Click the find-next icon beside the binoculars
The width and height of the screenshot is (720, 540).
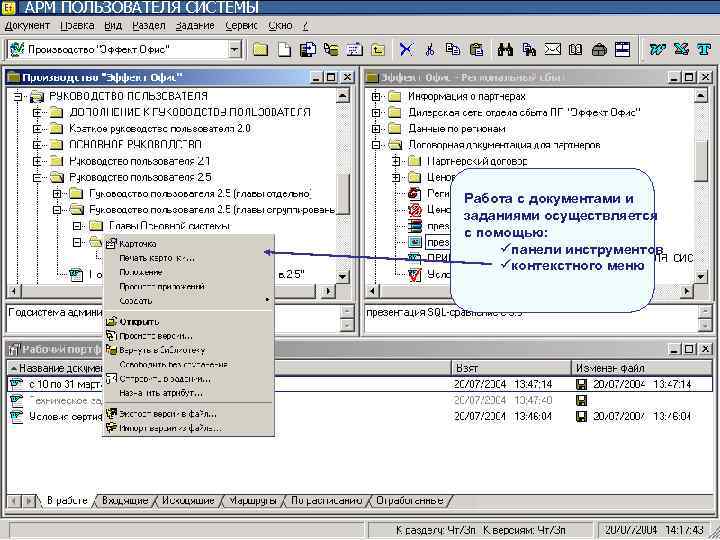click(529, 49)
